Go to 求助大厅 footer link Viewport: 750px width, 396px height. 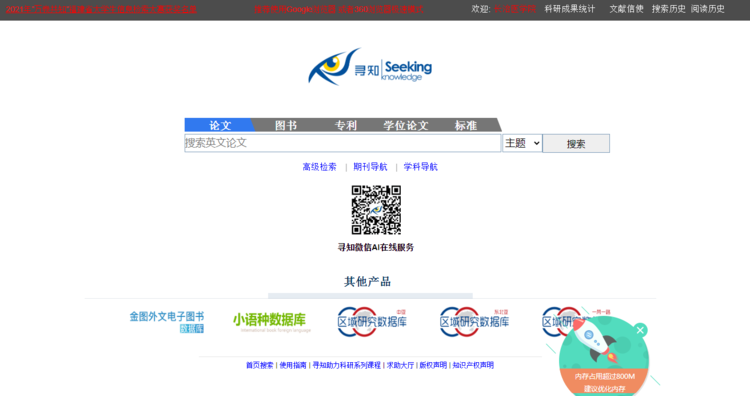click(400, 365)
